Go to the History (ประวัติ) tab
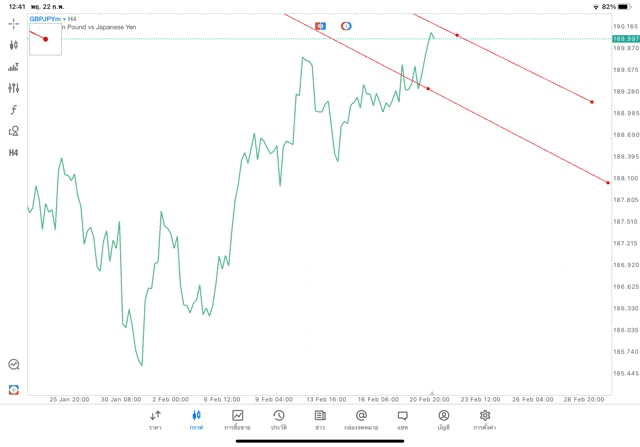Image resolution: width=640 pixels, height=447 pixels. point(278,419)
